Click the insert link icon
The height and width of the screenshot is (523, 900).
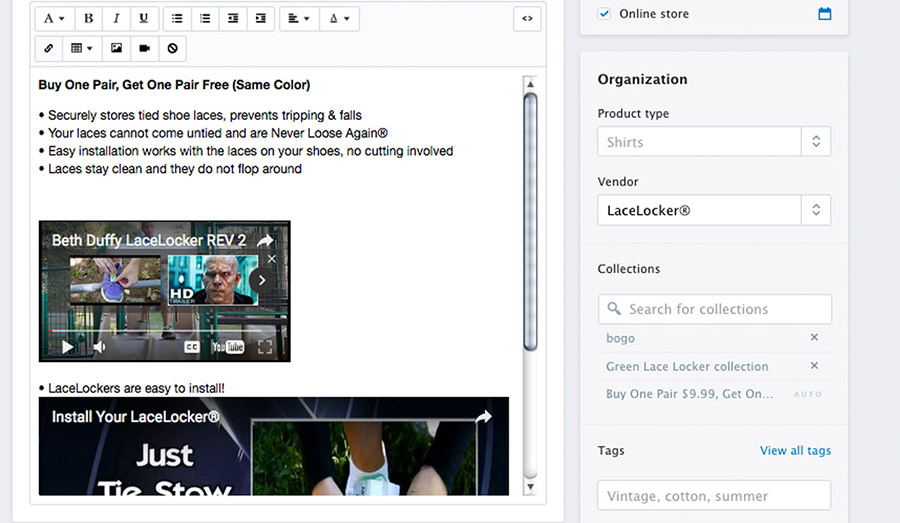tap(49, 48)
